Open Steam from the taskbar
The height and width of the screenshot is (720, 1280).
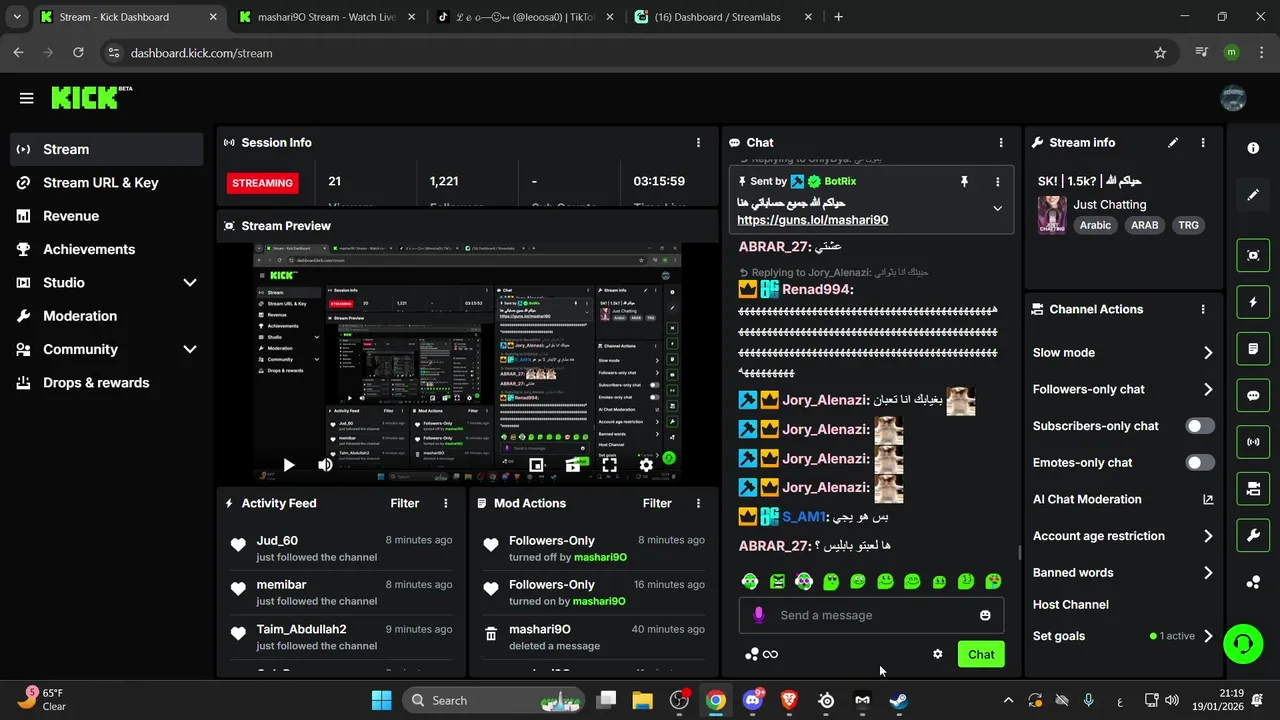click(898, 700)
